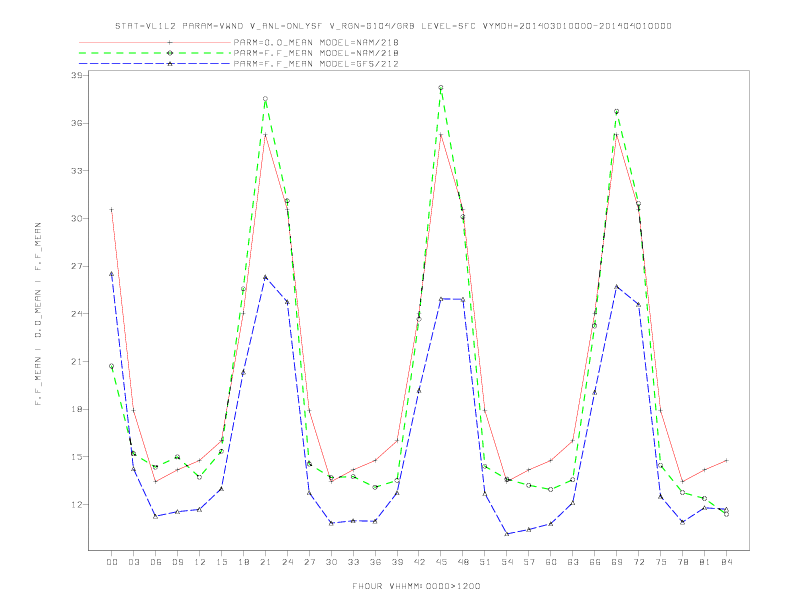Screen dimensions: 792x612
Task: Click the blue triangle peak at hour 21
Action: point(265,277)
